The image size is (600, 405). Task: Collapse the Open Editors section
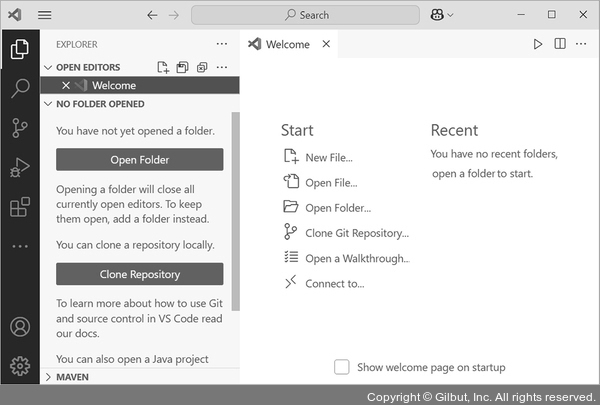coord(47,67)
